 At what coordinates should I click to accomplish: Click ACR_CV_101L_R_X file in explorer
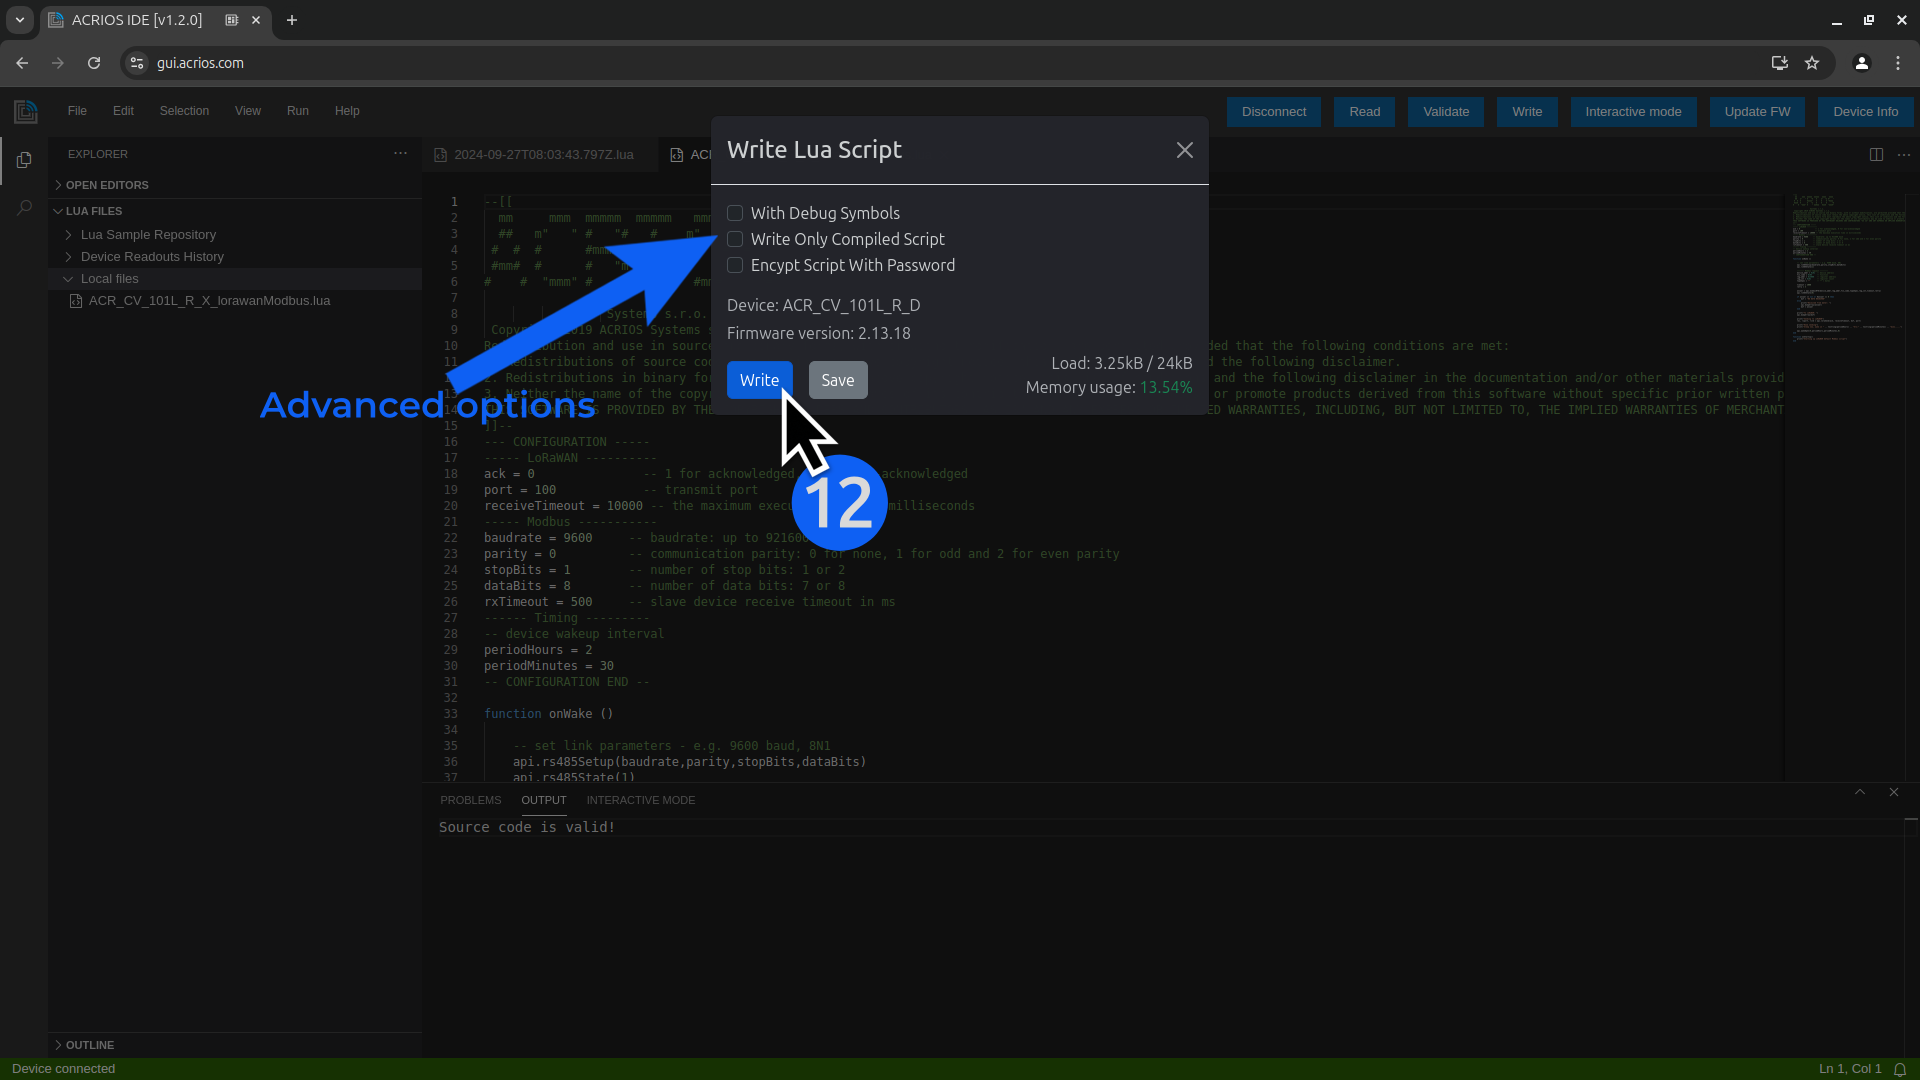tap(210, 299)
